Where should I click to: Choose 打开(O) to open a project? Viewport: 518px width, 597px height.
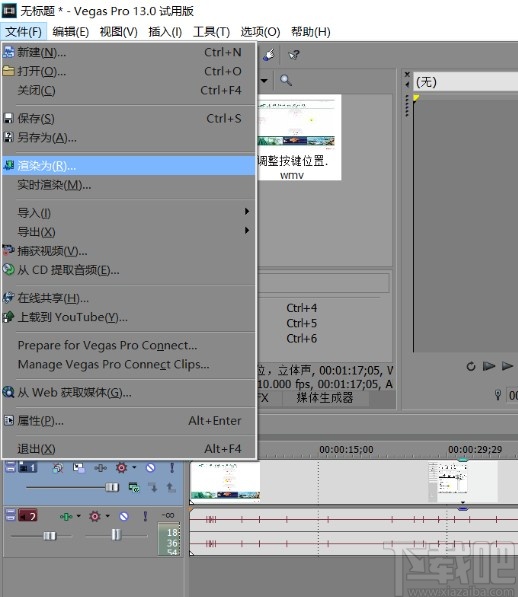pyautogui.click(x=129, y=71)
